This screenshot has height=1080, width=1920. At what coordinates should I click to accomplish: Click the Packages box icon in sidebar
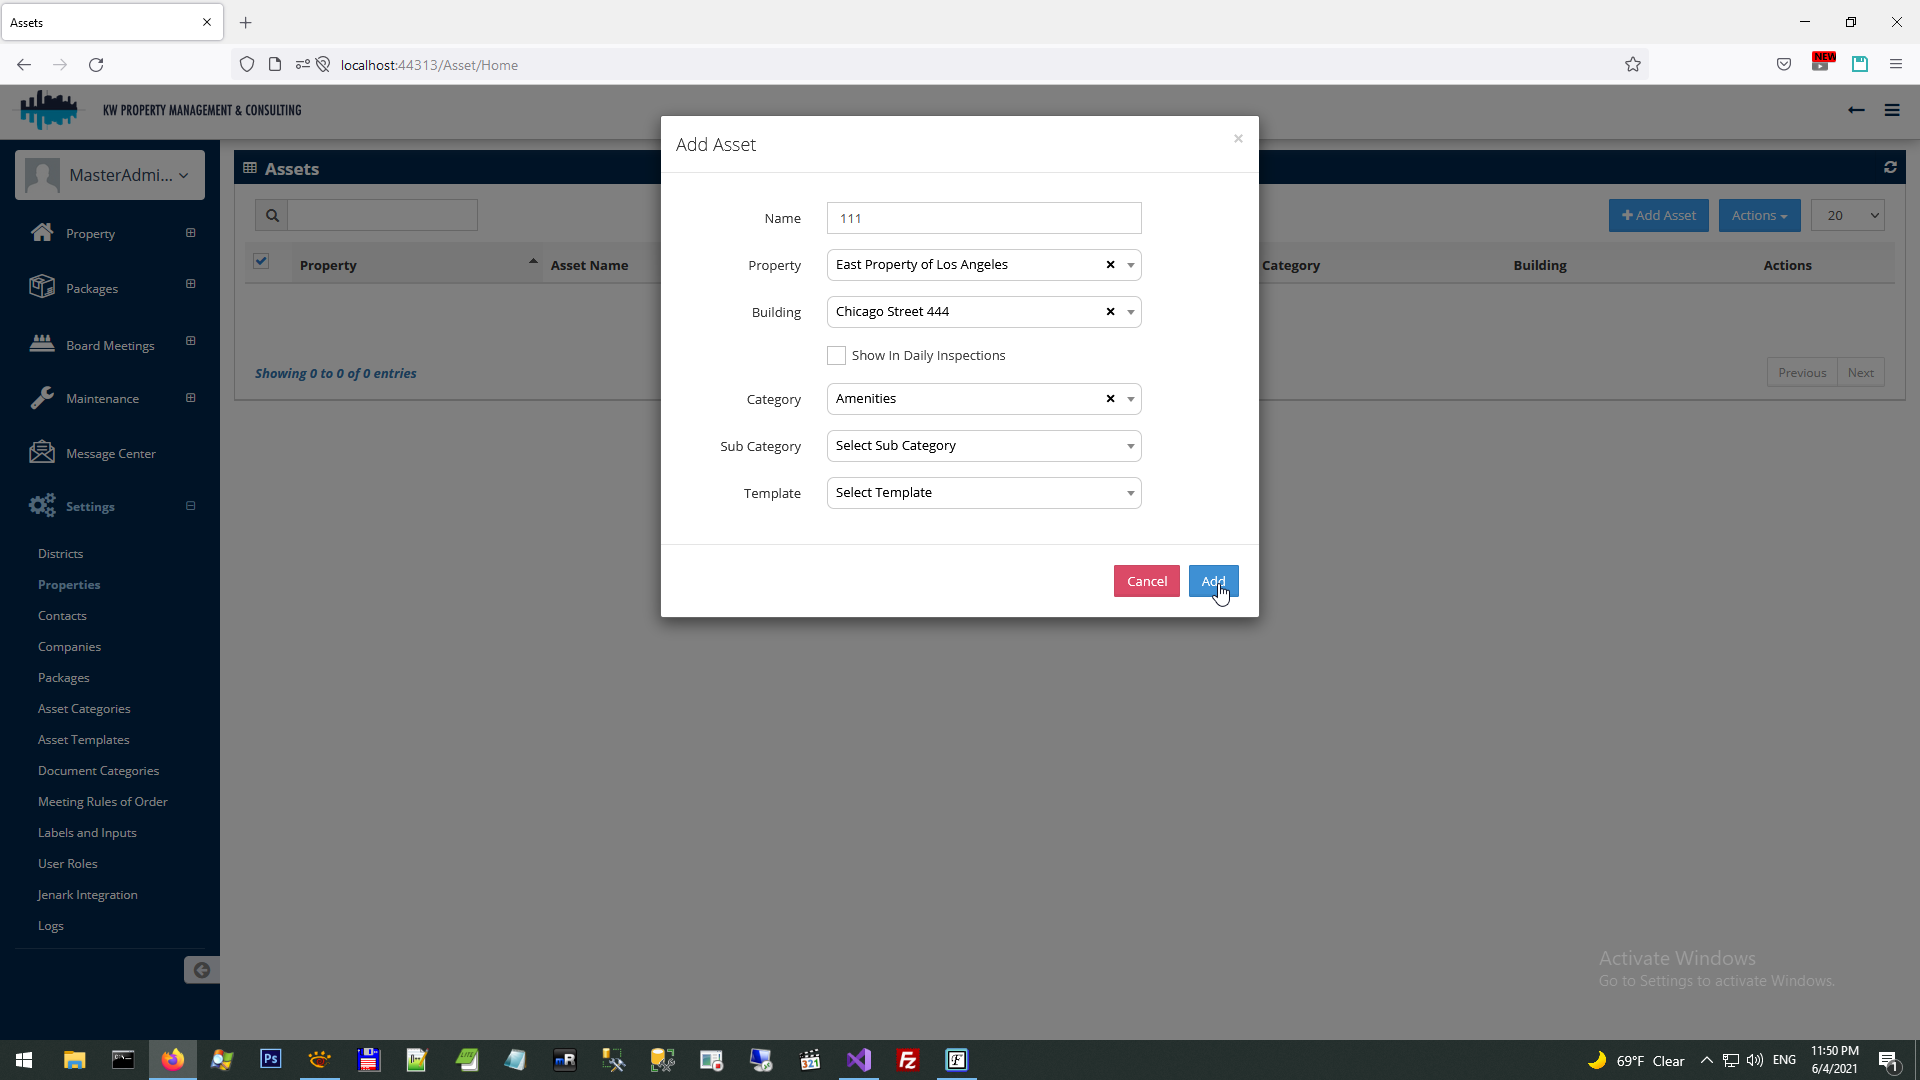click(42, 287)
